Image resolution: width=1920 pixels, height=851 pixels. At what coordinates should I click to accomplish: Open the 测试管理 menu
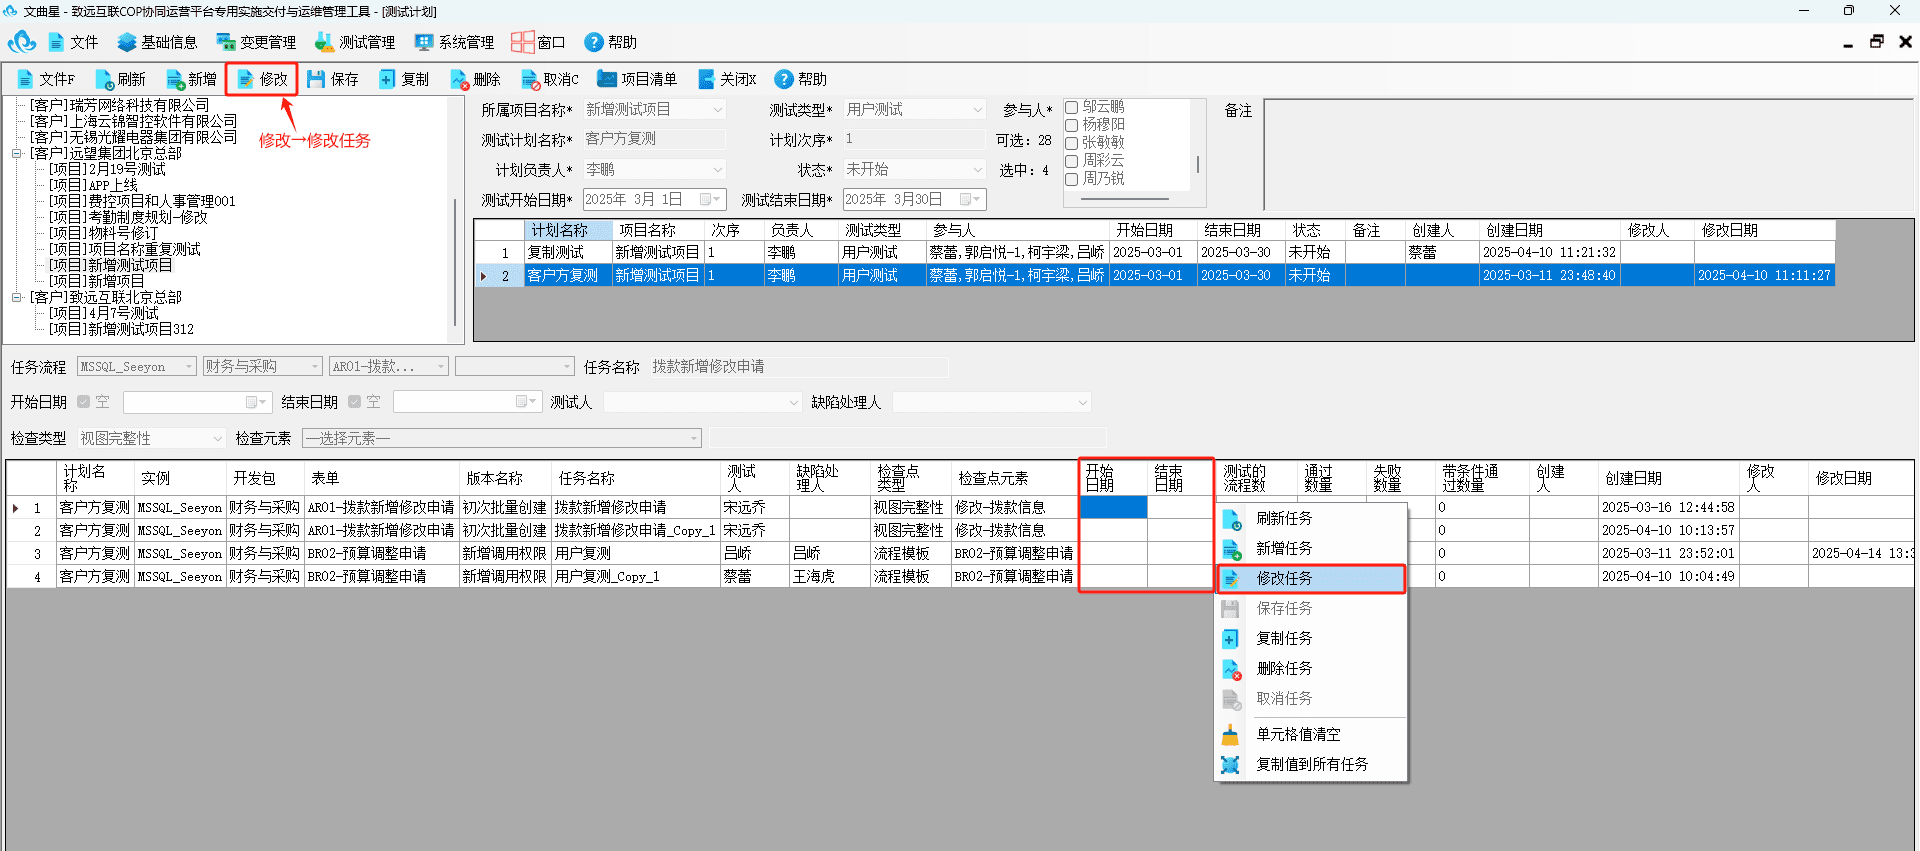[x=355, y=42]
